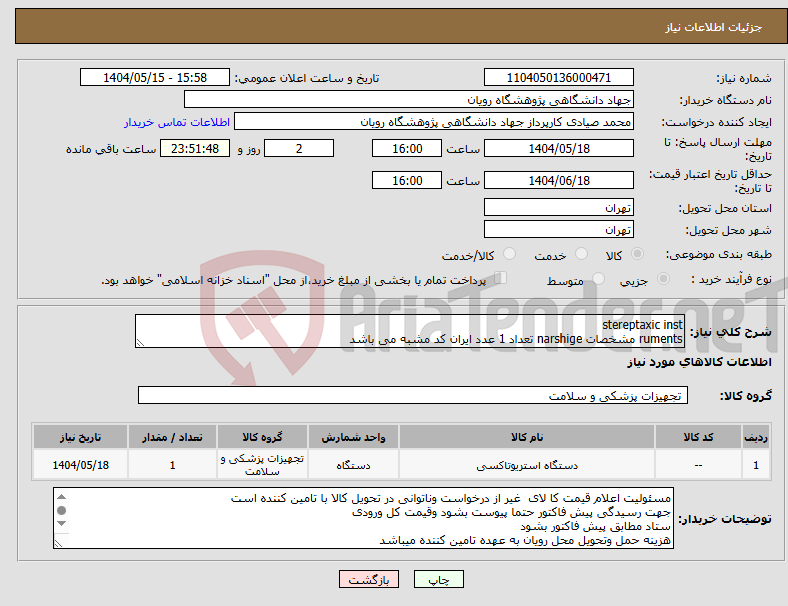Select the کالا/خدمت radio button
The height and width of the screenshot is (606, 788).
510,254
